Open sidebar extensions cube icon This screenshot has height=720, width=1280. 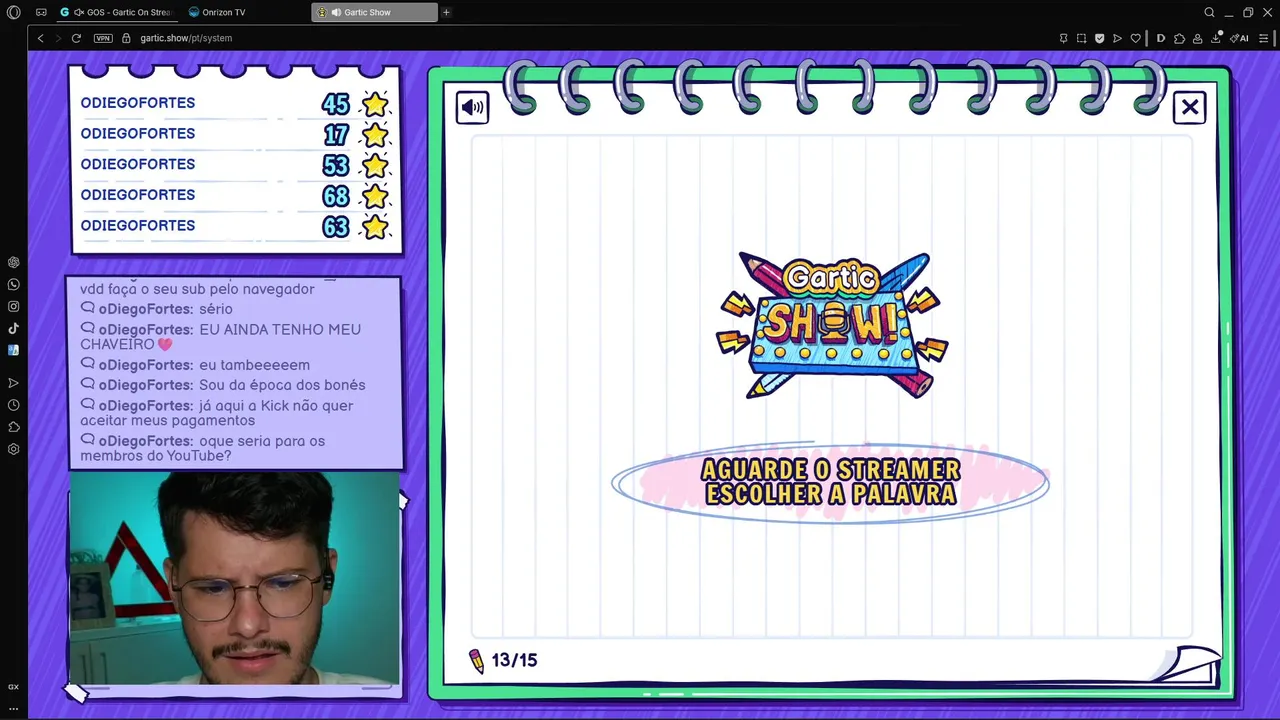(x=13, y=427)
